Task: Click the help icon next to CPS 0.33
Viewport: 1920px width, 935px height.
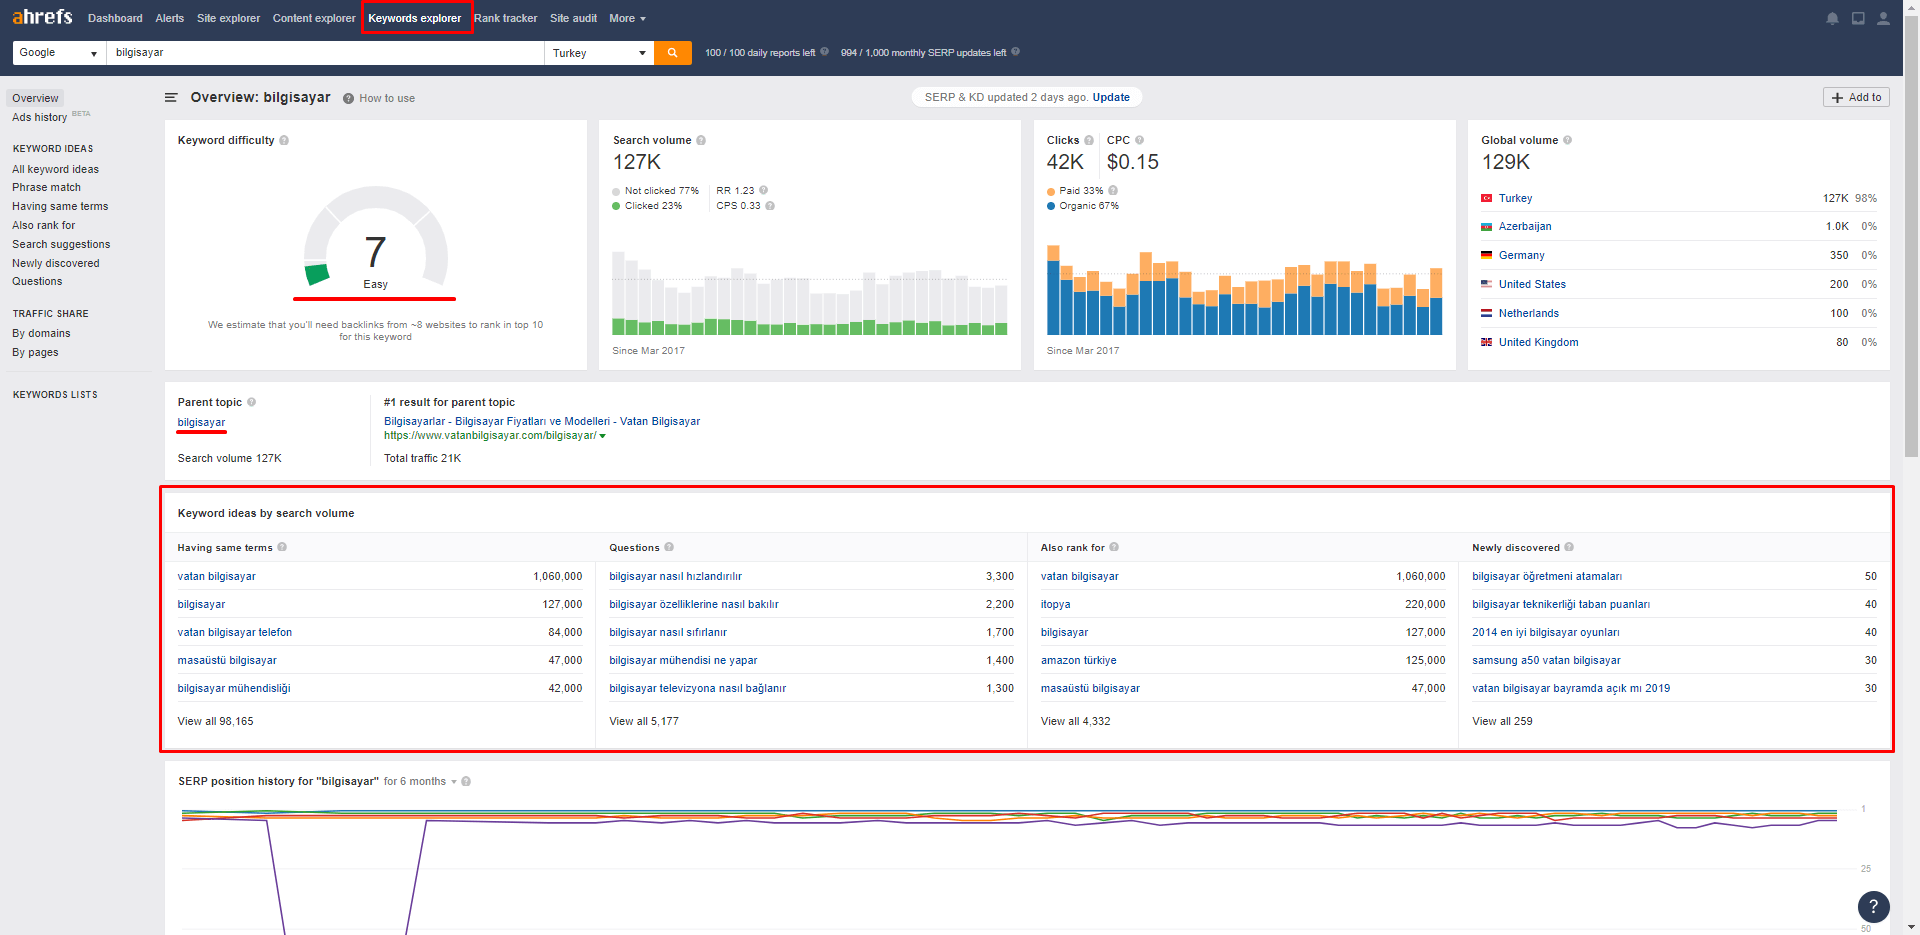Action: tap(770, 206)
